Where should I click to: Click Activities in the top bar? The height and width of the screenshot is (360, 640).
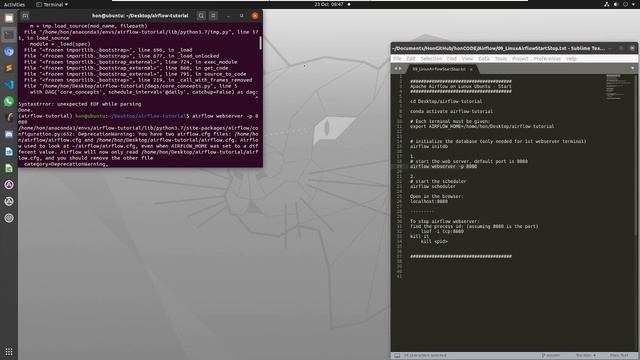click(14, 4)
